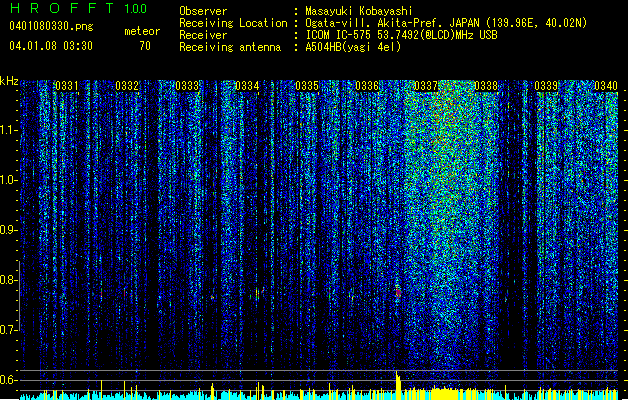Click the 0339 time marker
The width and height of the screenshot is (629, 400).
tap(546, 86)
